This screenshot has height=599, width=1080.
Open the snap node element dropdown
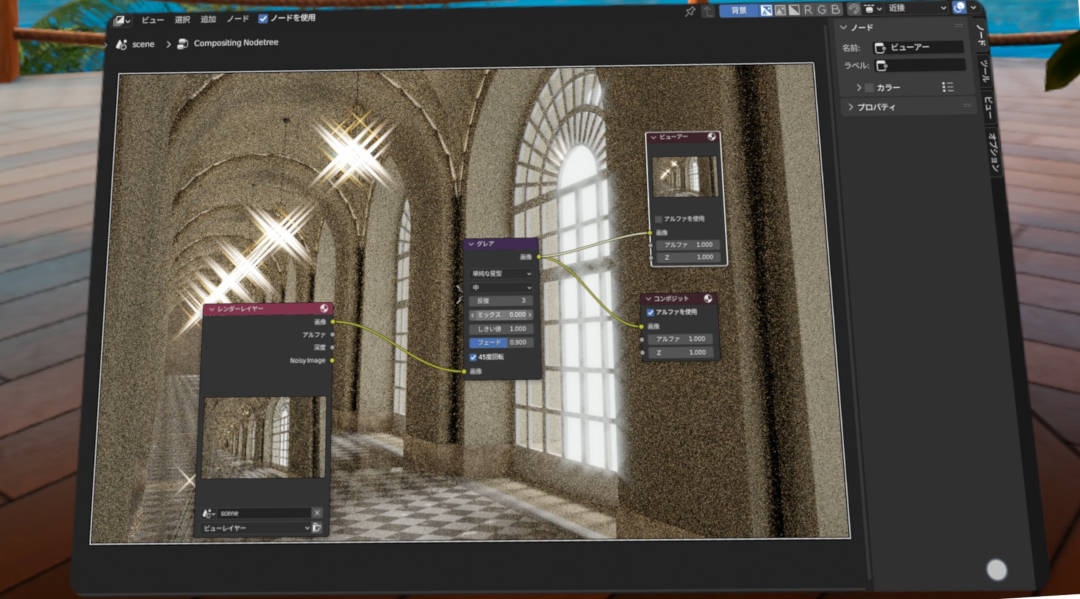[x=873, y=9]
